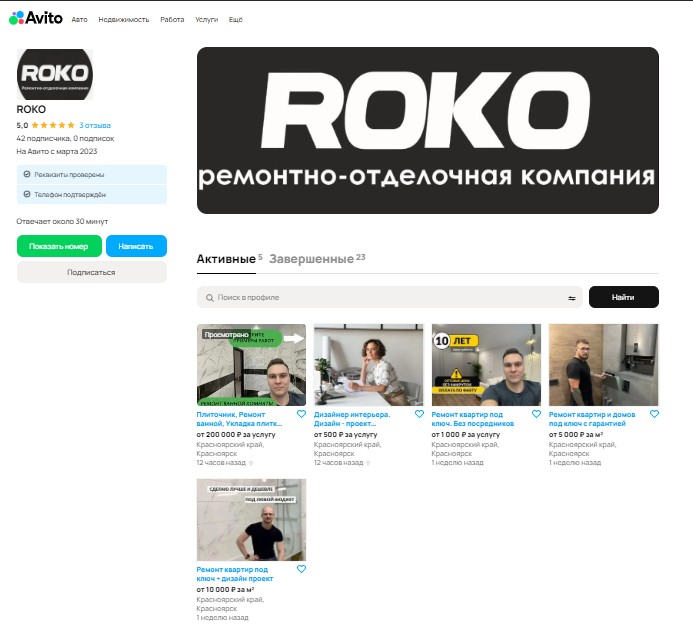Open search filter settings icon
This screenshot has width=693, height=631.
572,298
